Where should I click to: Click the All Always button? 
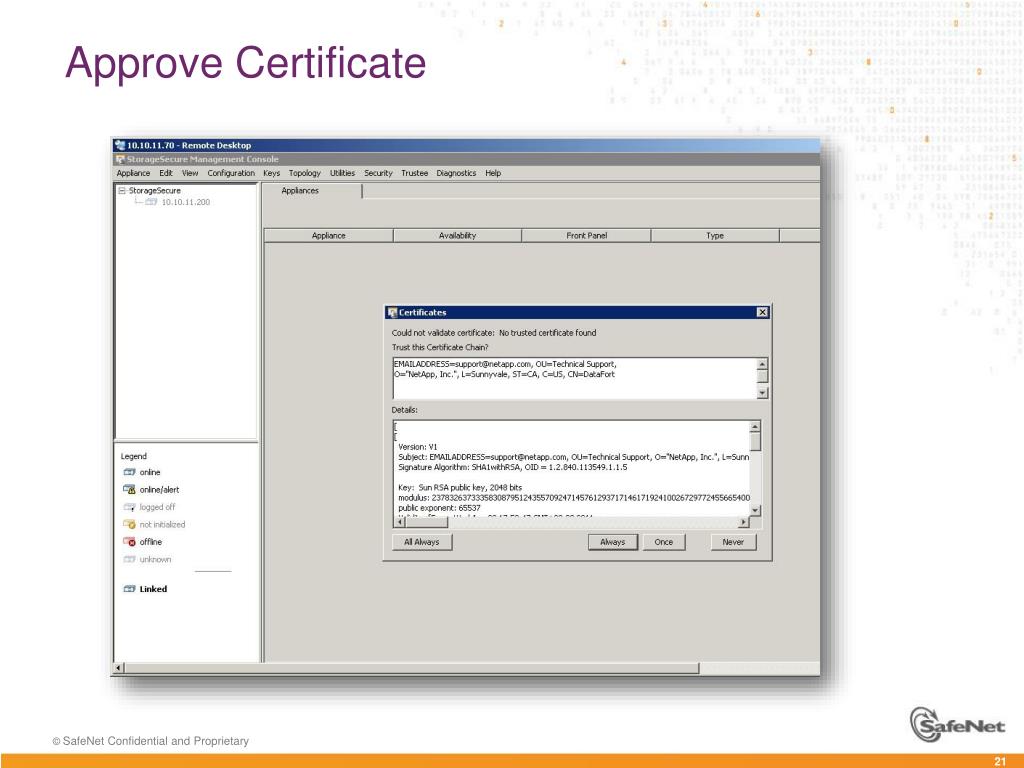coord(422,542)
